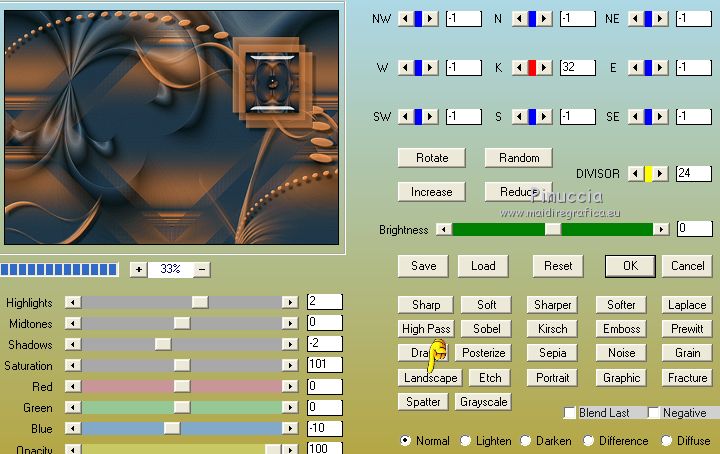This screenshot has width=720, height=454.
Task: Apply the Posterize preset
Action: tap(483, 353)
